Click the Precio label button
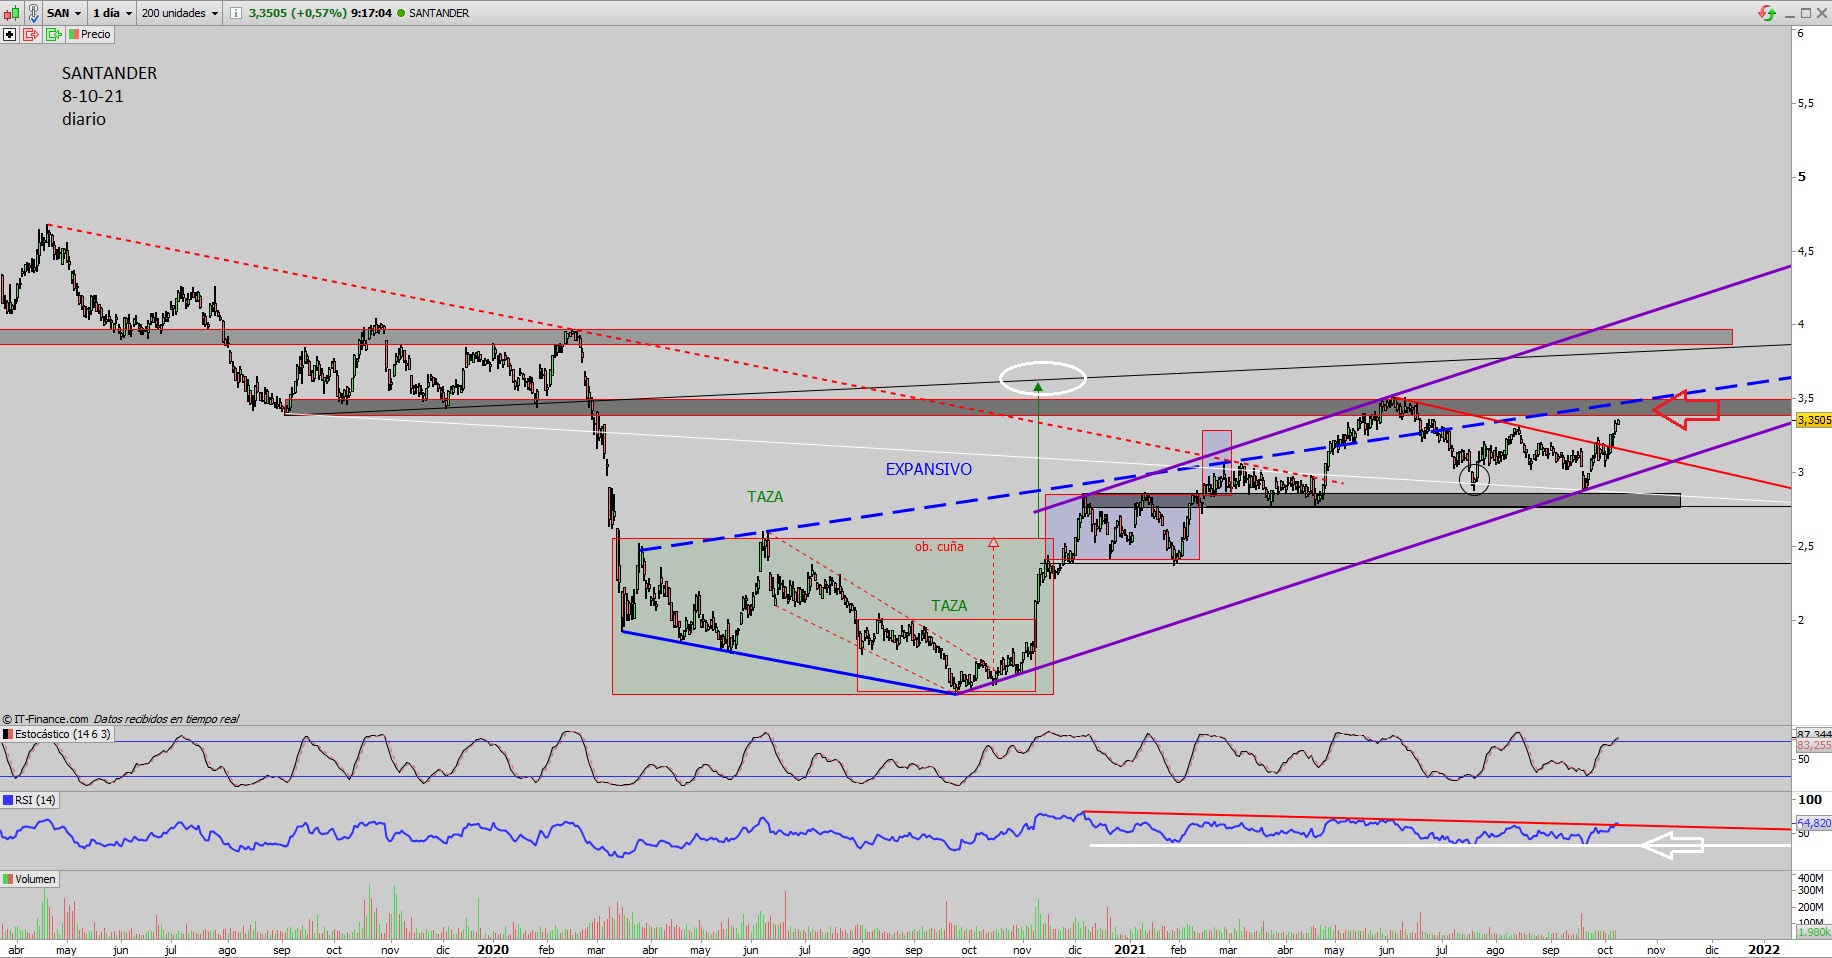The image size is (1832, 958). [90, 34]
